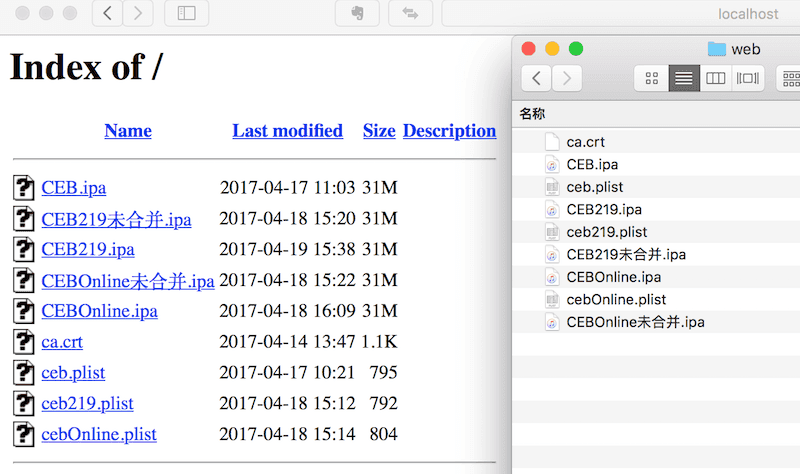Switch Finder to Cover Flow view

(747, 78)
